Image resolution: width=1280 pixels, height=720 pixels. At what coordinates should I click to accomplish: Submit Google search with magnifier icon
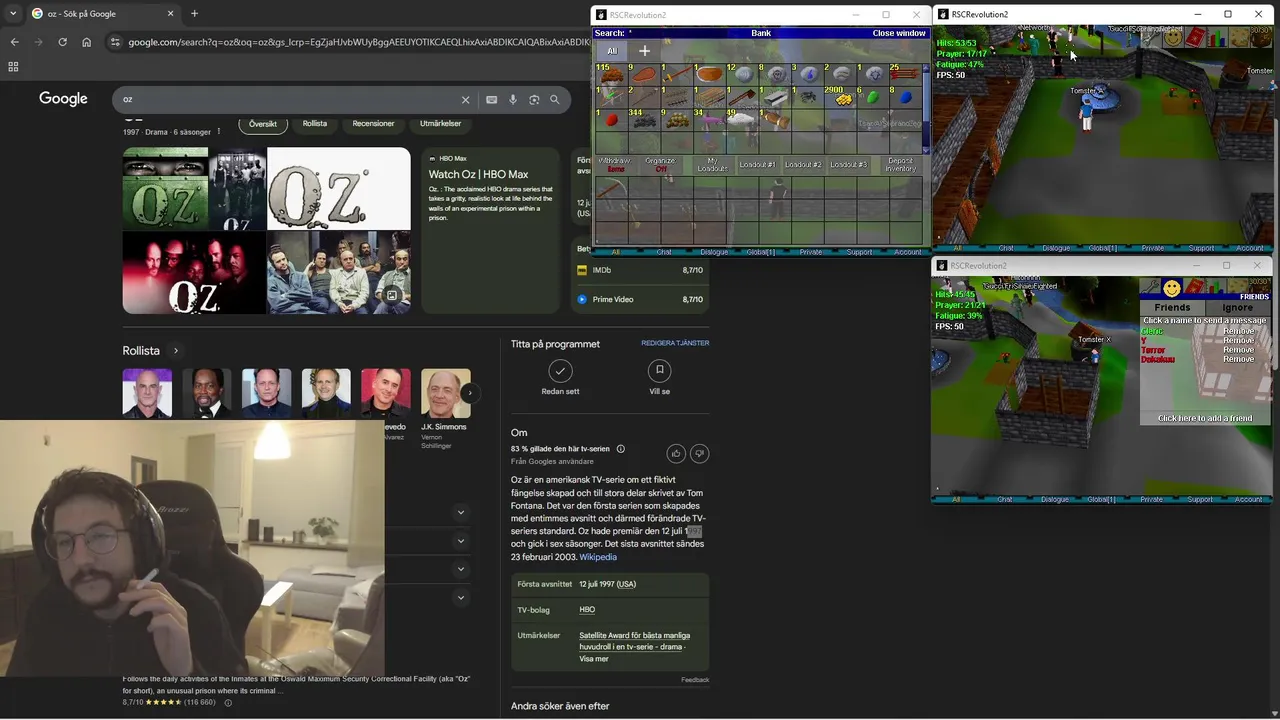556,100
